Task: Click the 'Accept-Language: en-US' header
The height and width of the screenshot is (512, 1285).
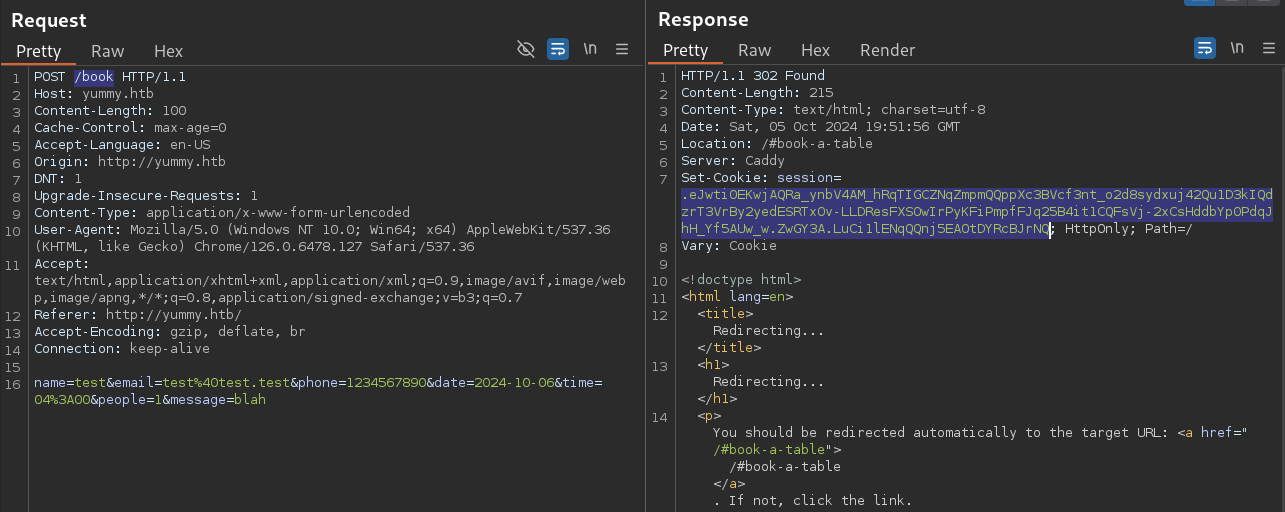Action: coord(122,145)
